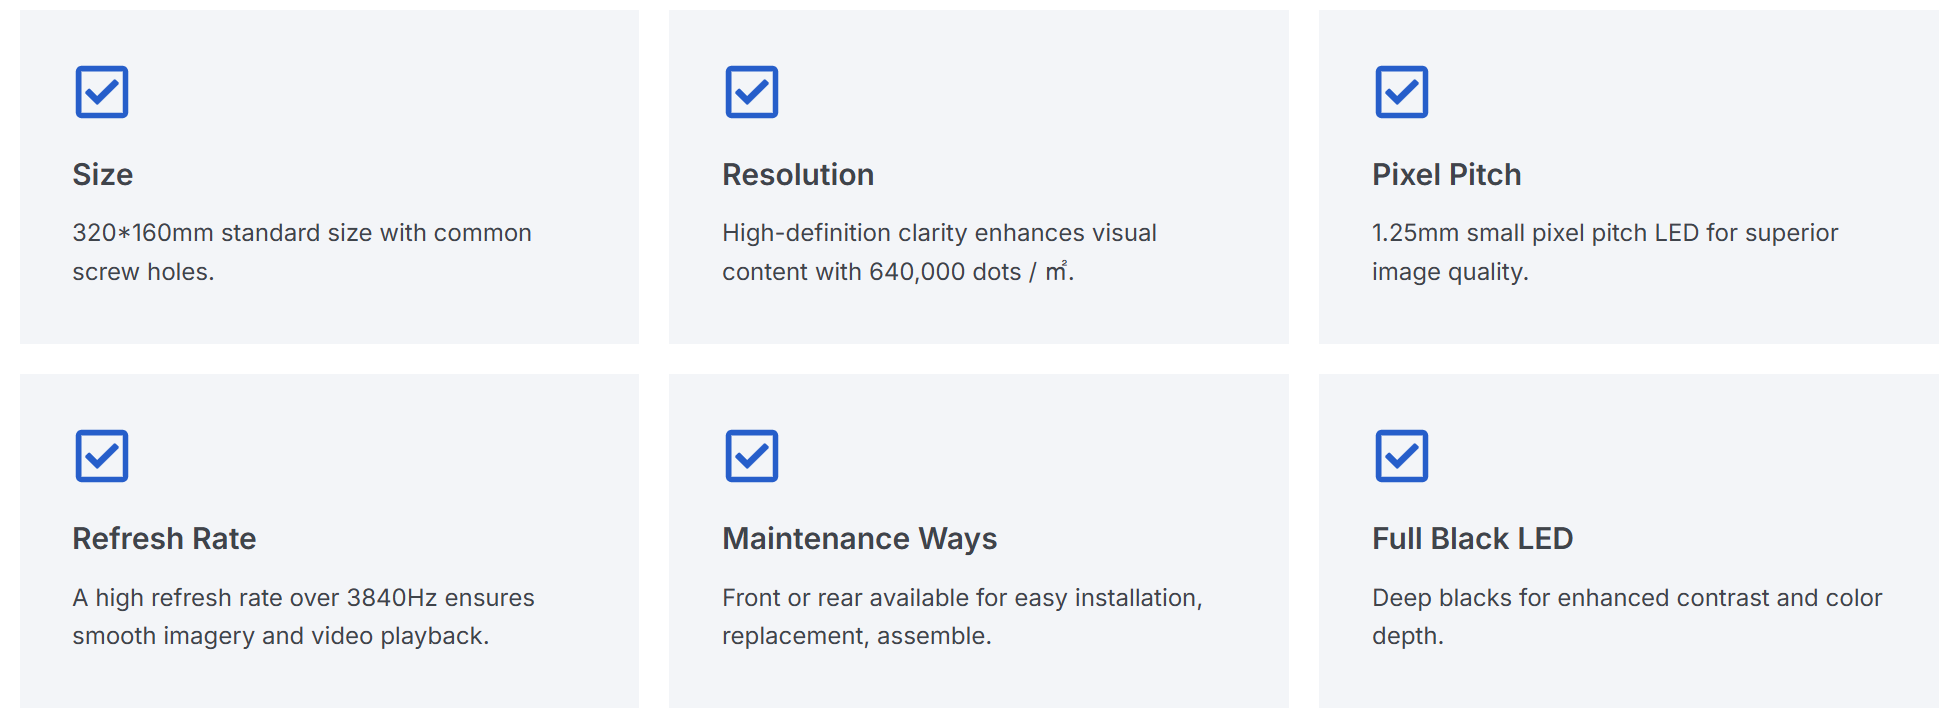Click the checkmark icon above Maintenance Ways
1958x717 pixels.
(752, 456)
